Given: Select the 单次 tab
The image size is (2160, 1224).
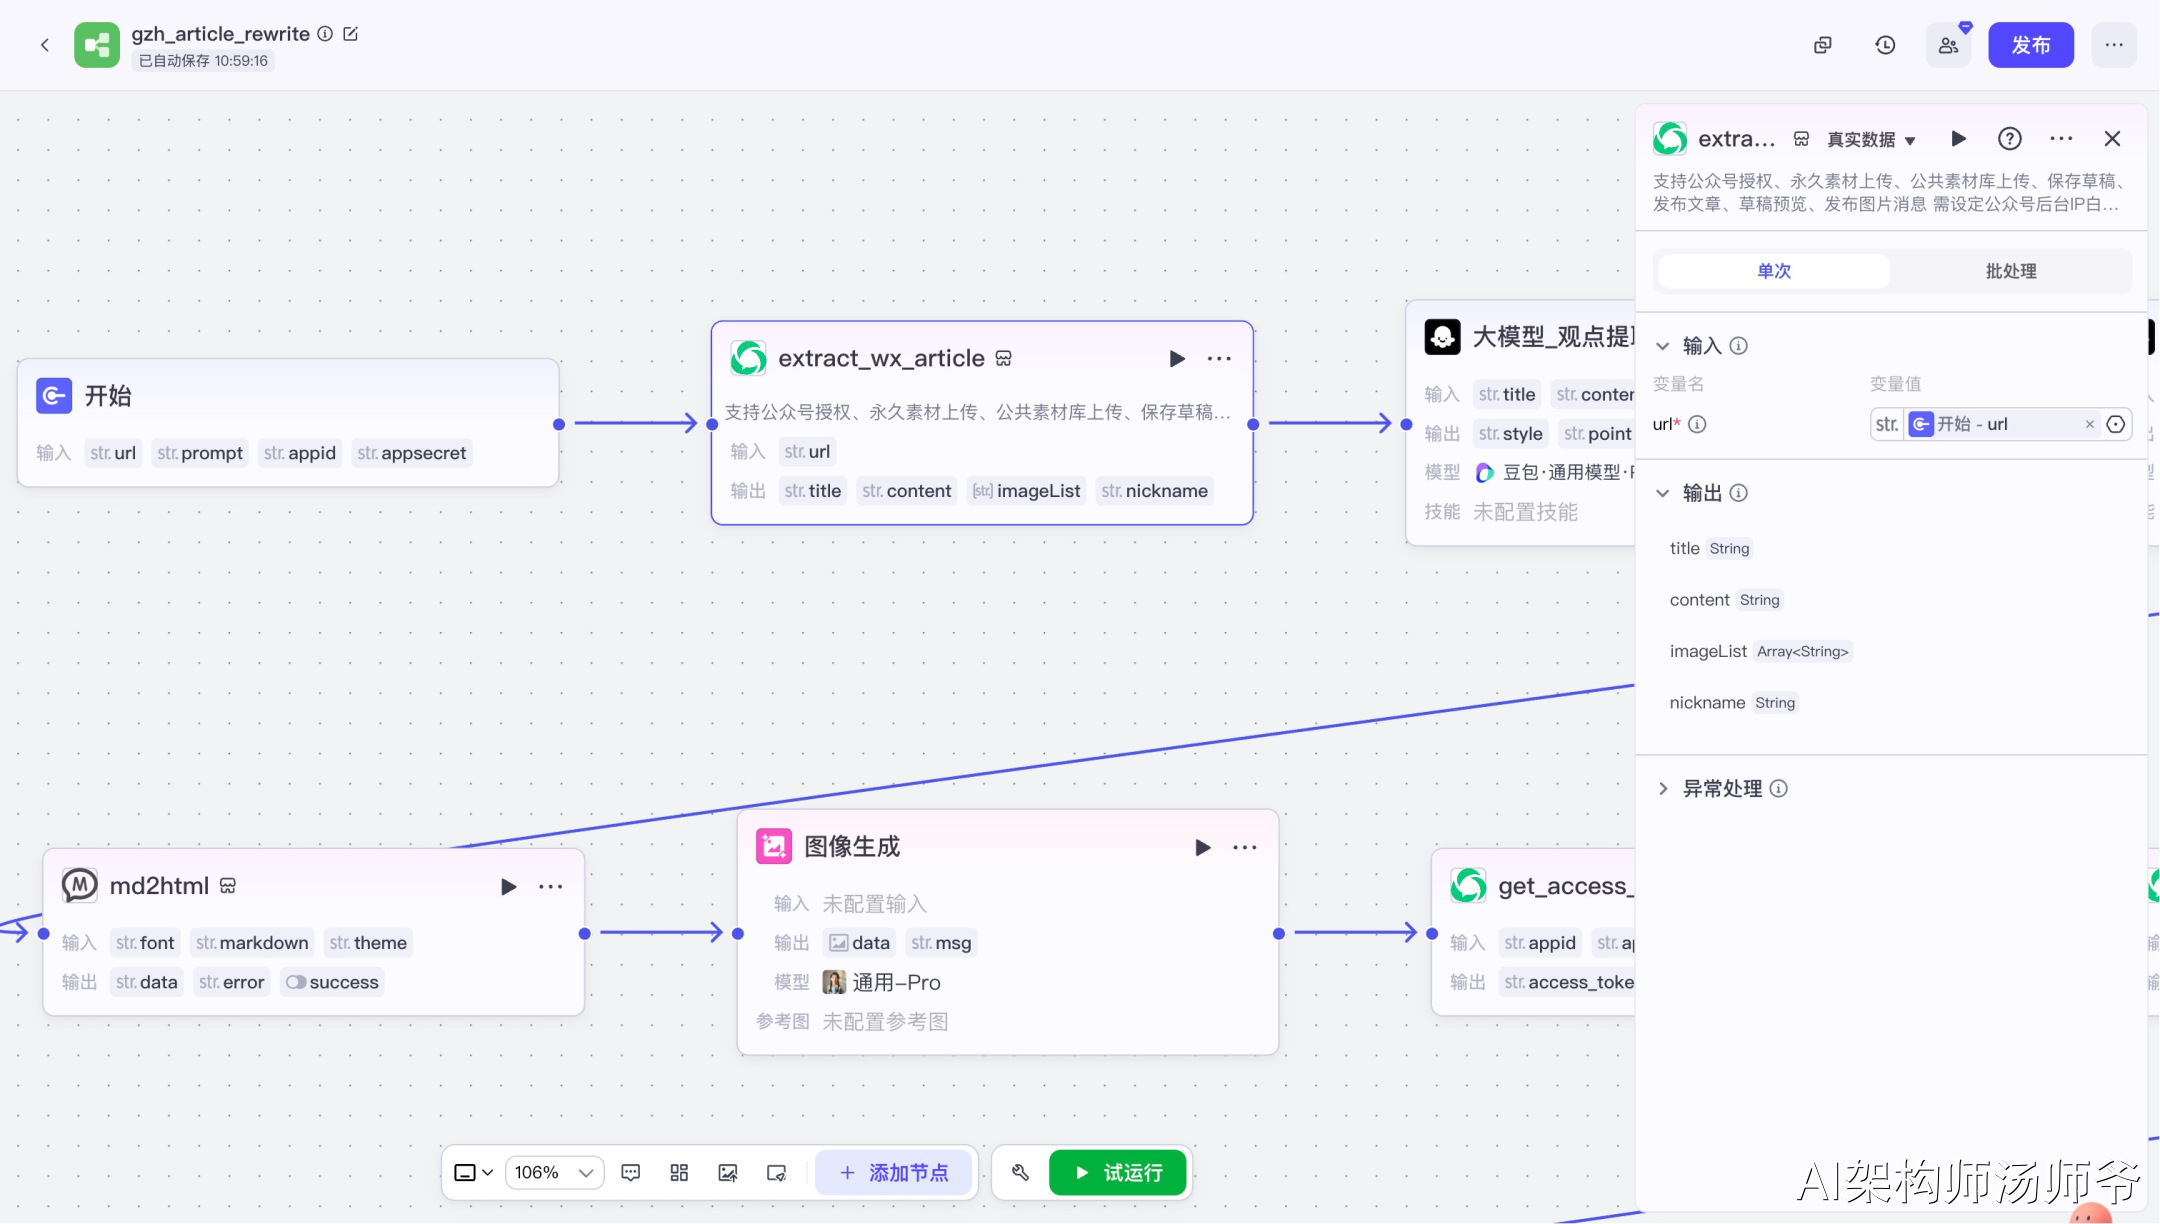Looking at the screenshot, I should point(1773,271).
